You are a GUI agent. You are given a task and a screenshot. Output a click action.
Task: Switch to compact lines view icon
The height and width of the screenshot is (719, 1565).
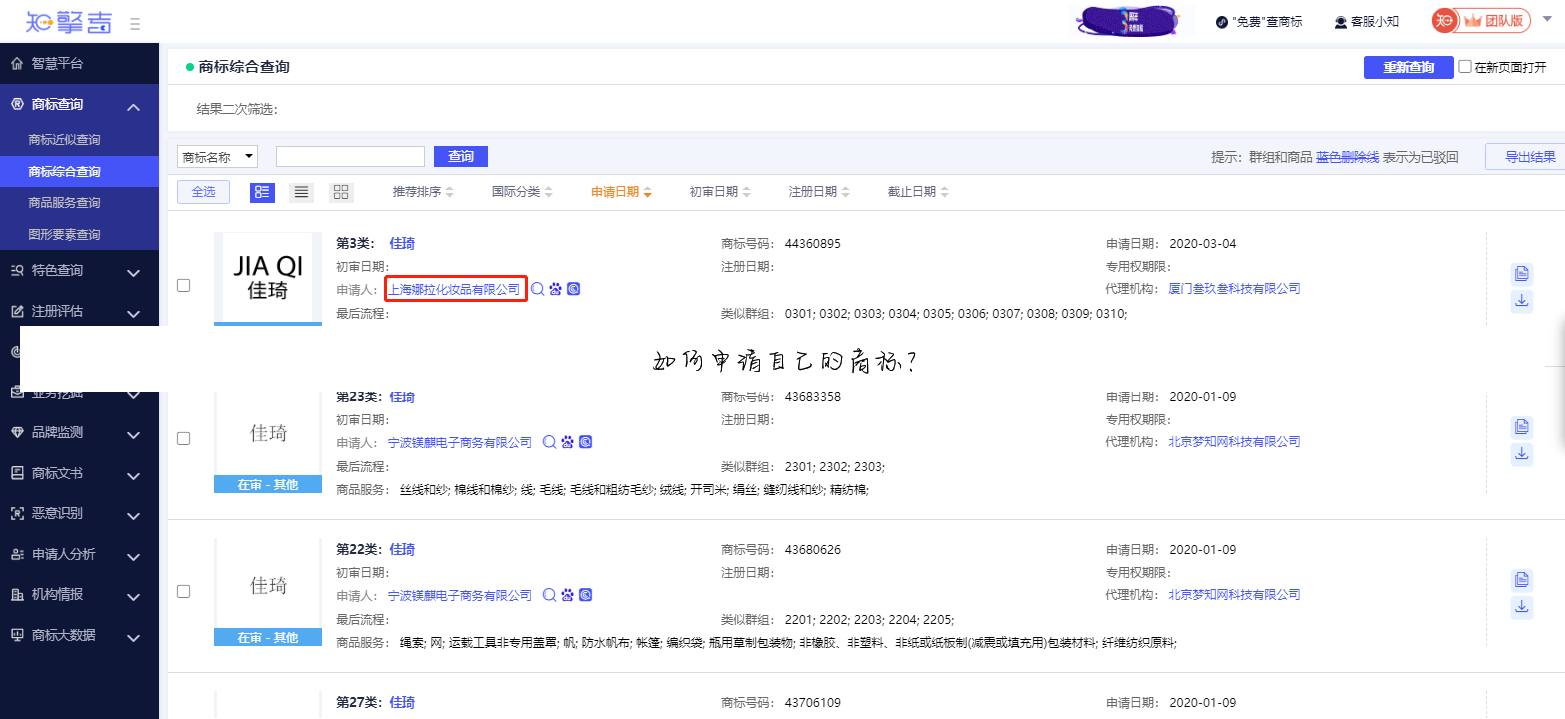click(301, 192)
